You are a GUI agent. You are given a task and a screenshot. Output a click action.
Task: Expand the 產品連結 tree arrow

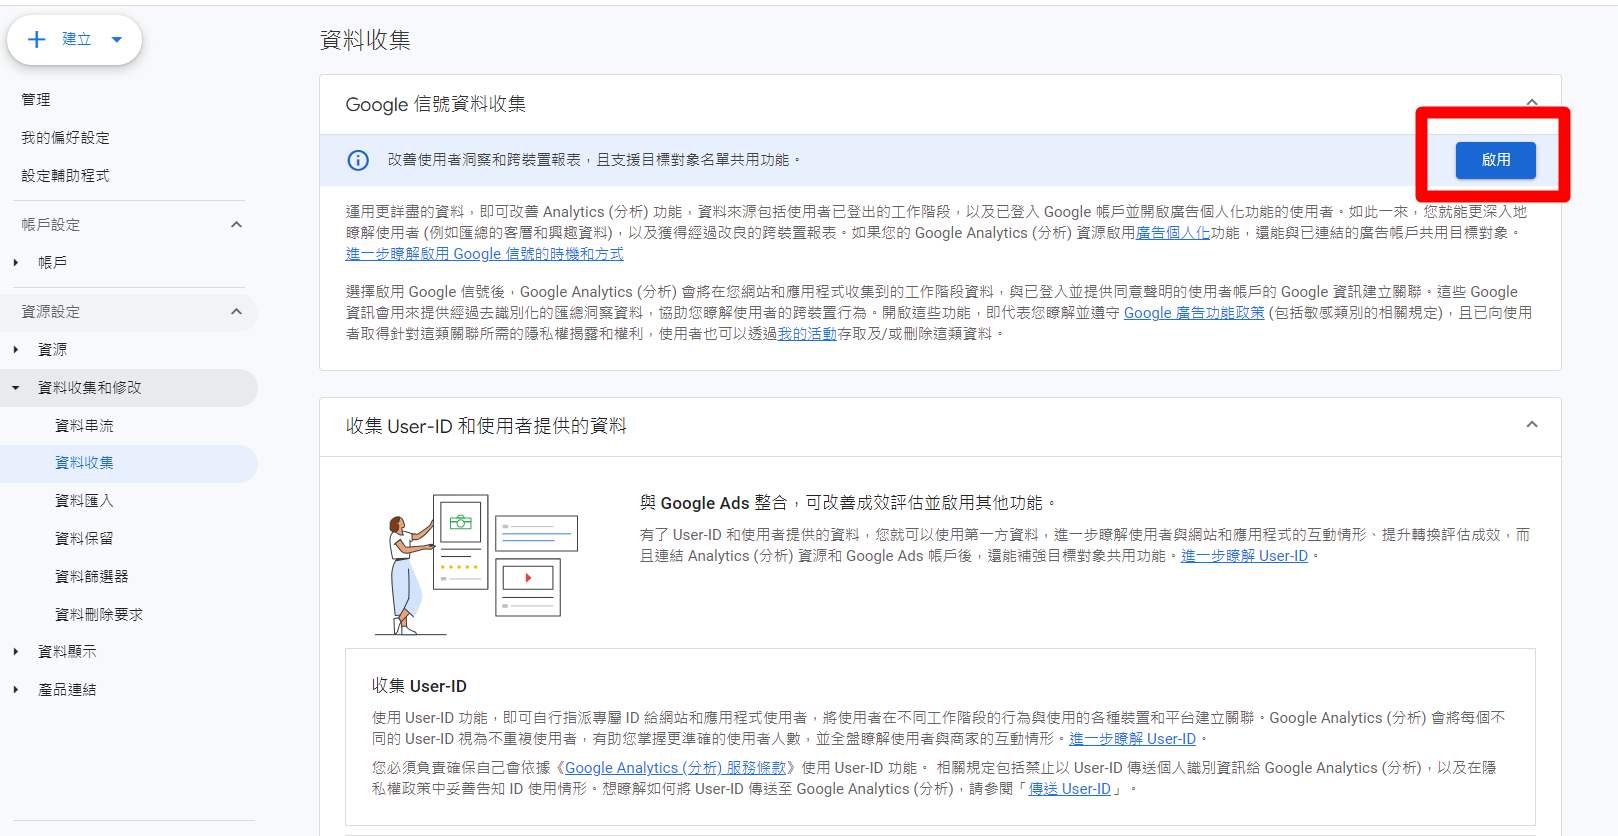tap(16, 690)
